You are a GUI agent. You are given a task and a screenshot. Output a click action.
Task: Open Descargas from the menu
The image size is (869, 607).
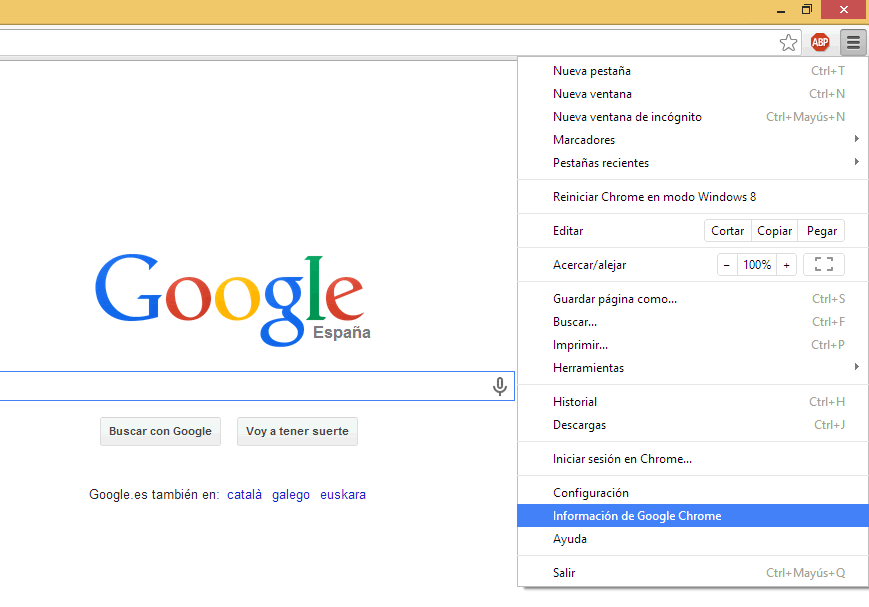coord(693,425)
